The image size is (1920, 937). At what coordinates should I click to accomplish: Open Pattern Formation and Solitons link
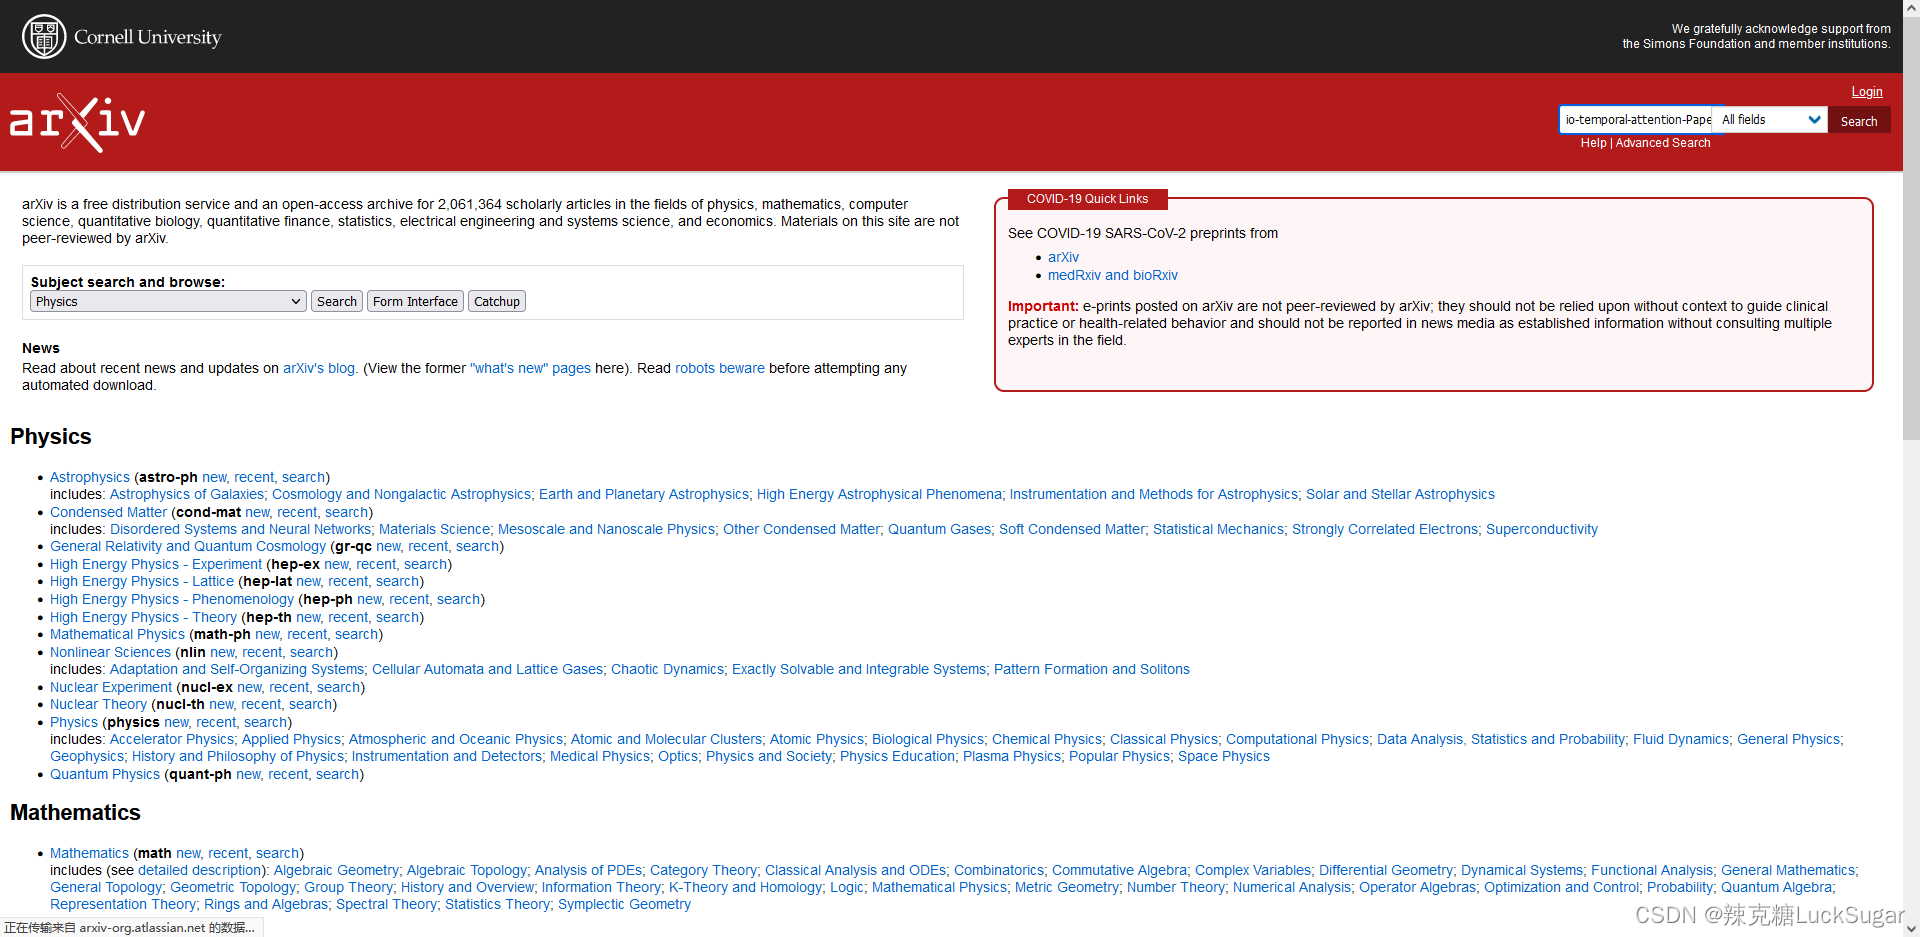point(1092,669)
